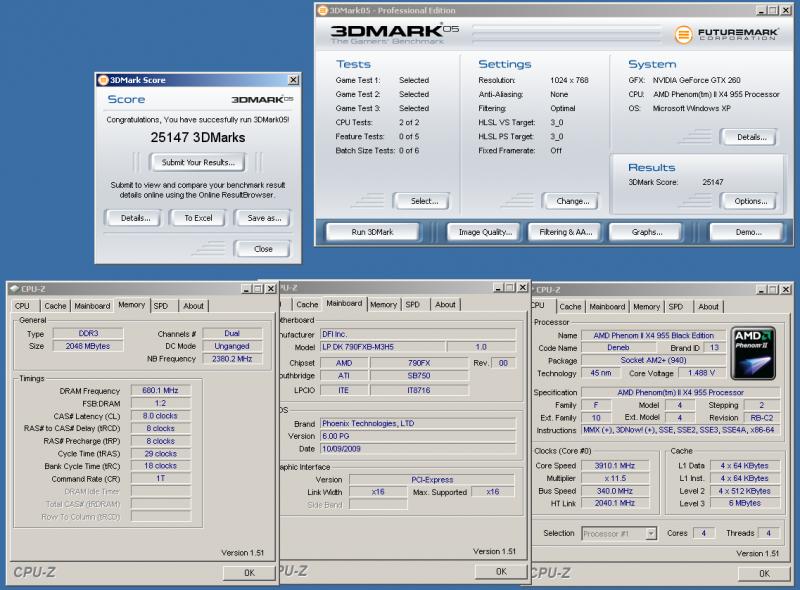Viewport: 800px width, 590px height.
Task: Minimize the 3DMark05 main window
Action: click(x=761, y=10)
